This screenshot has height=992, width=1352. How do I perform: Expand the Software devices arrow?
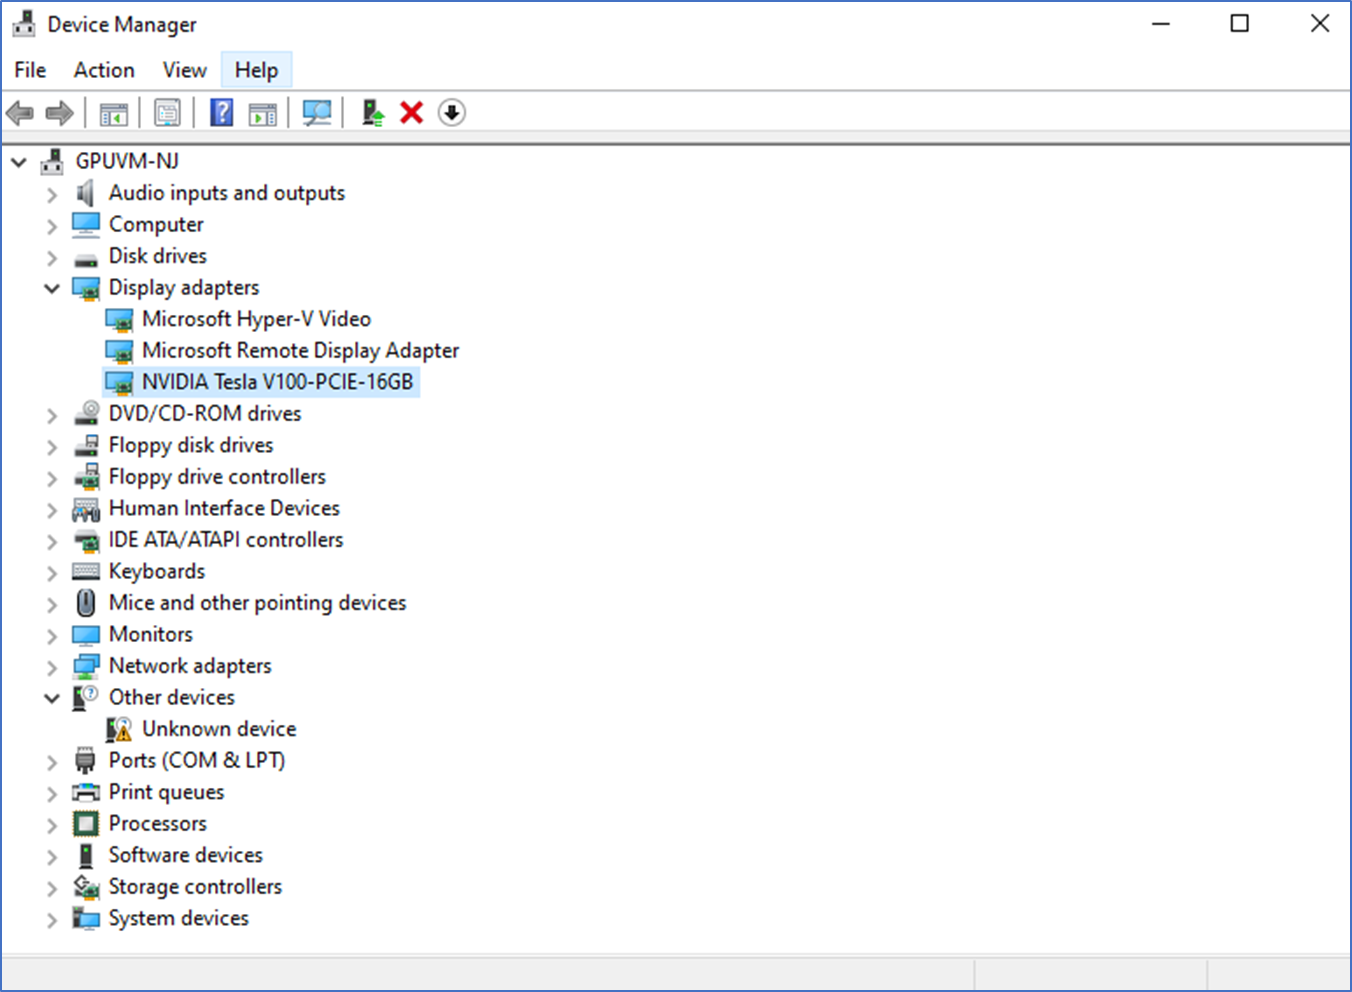click(52, 857)
